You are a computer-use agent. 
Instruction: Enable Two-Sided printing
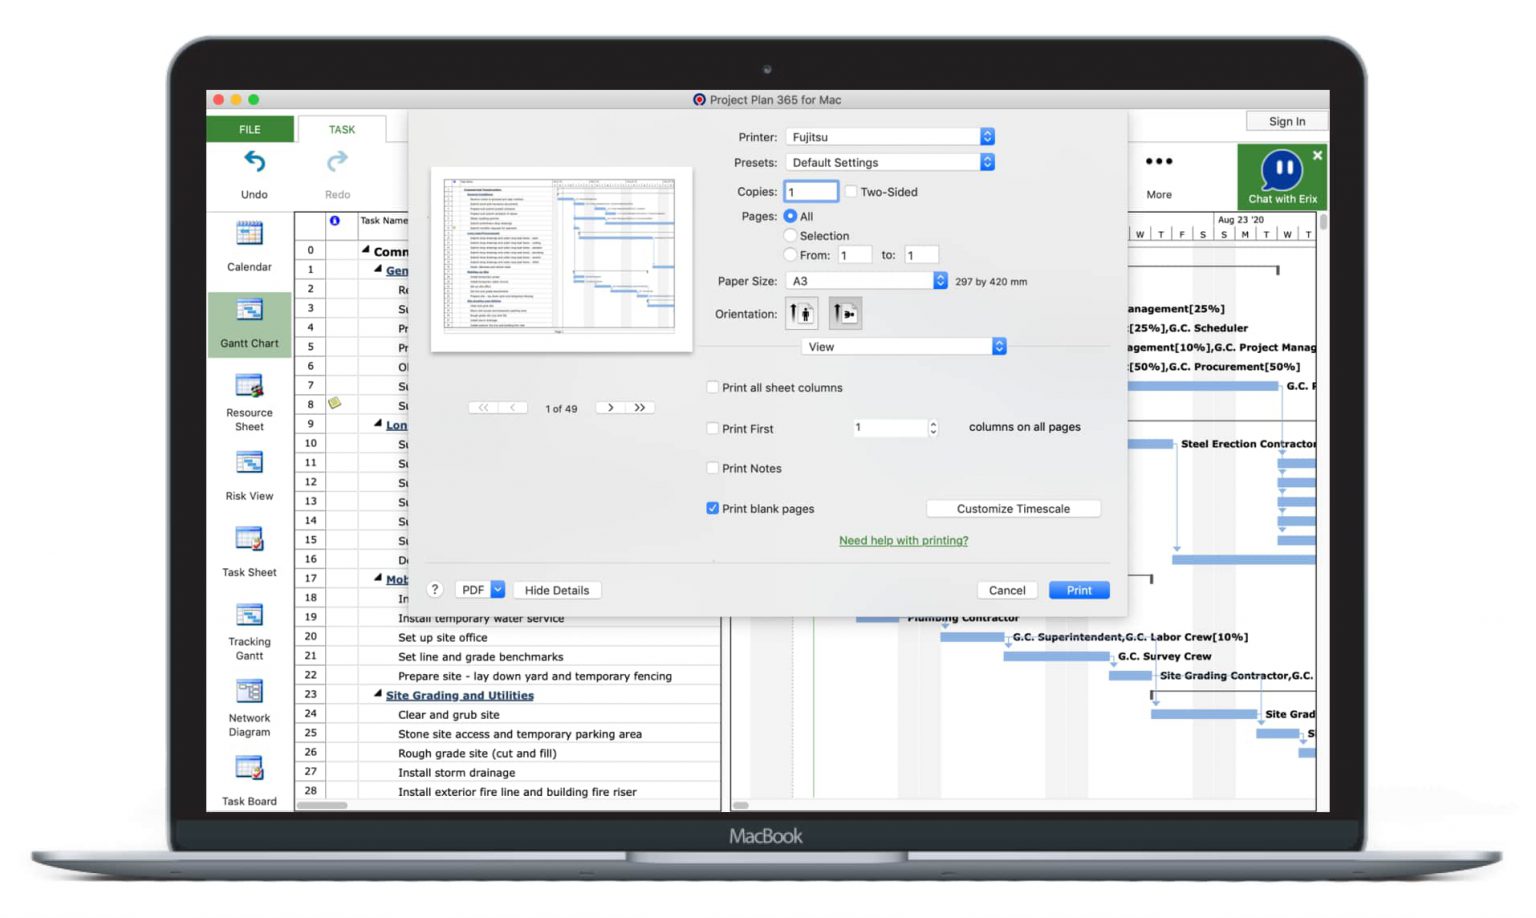tap(851, 191)
